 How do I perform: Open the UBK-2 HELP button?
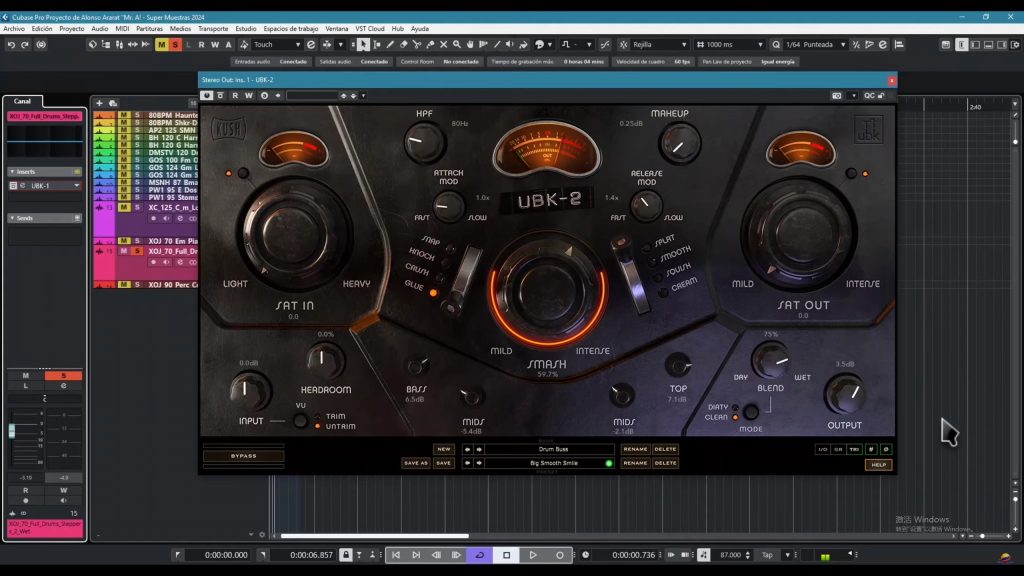878,465
